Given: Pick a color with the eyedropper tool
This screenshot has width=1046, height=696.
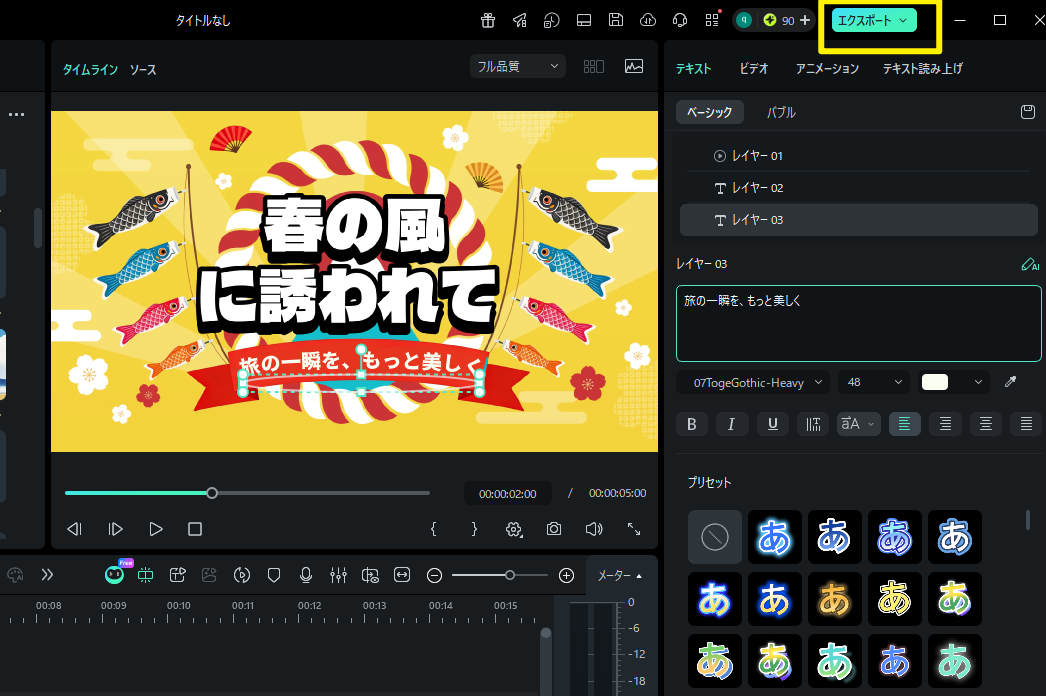Looking at the screenshot, I should tap(1010, 381).
